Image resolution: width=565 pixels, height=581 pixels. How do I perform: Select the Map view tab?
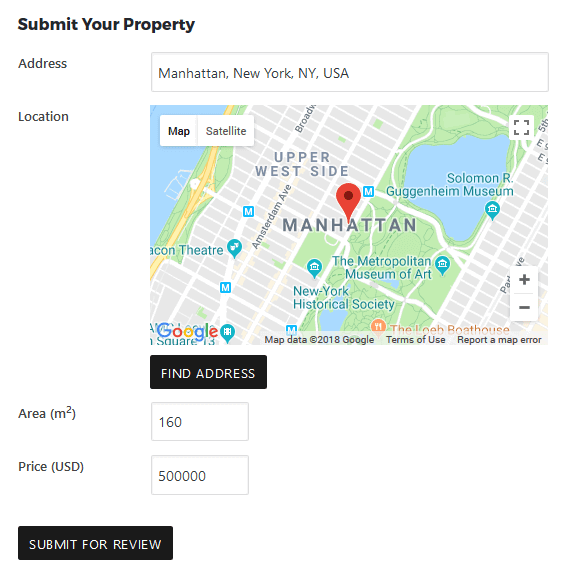179,131
